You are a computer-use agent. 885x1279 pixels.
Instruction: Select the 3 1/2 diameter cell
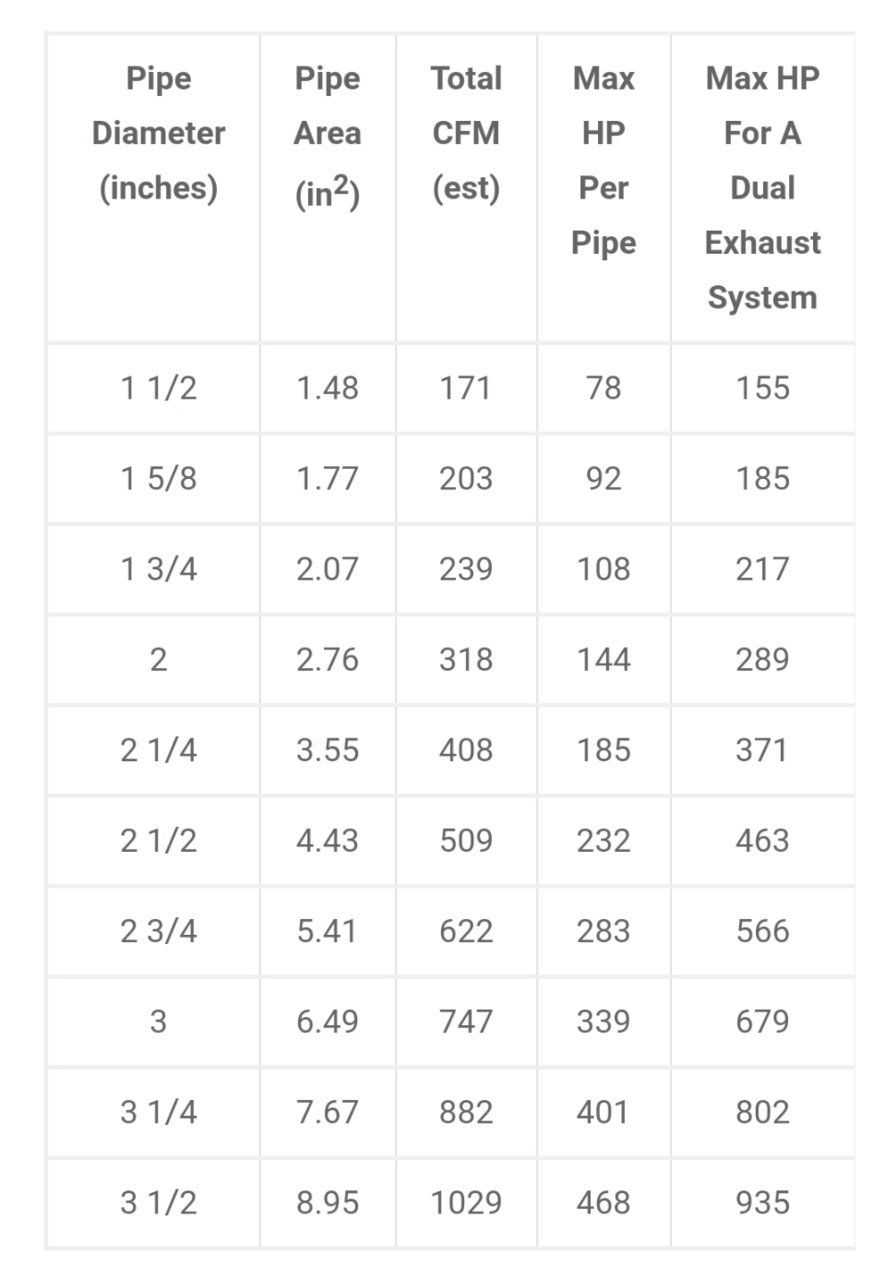pyautogui.click(x=158, y=1203)
